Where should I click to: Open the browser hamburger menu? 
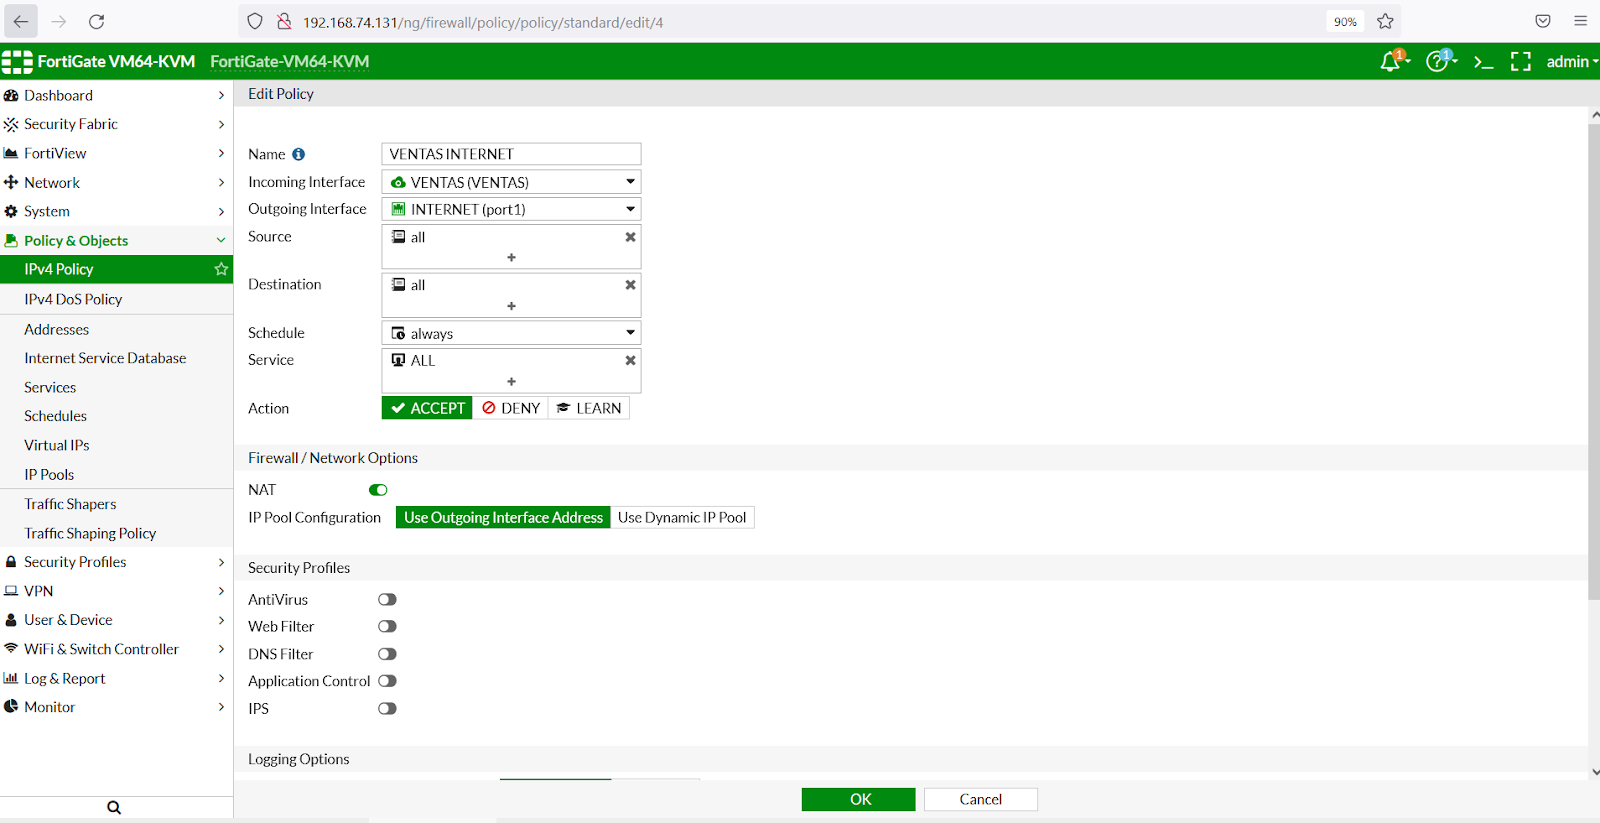coord(1580,21)
